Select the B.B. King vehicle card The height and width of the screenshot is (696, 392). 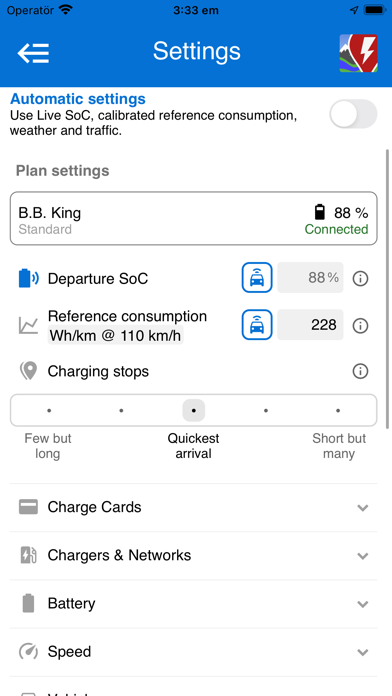(x=194, y=218)
